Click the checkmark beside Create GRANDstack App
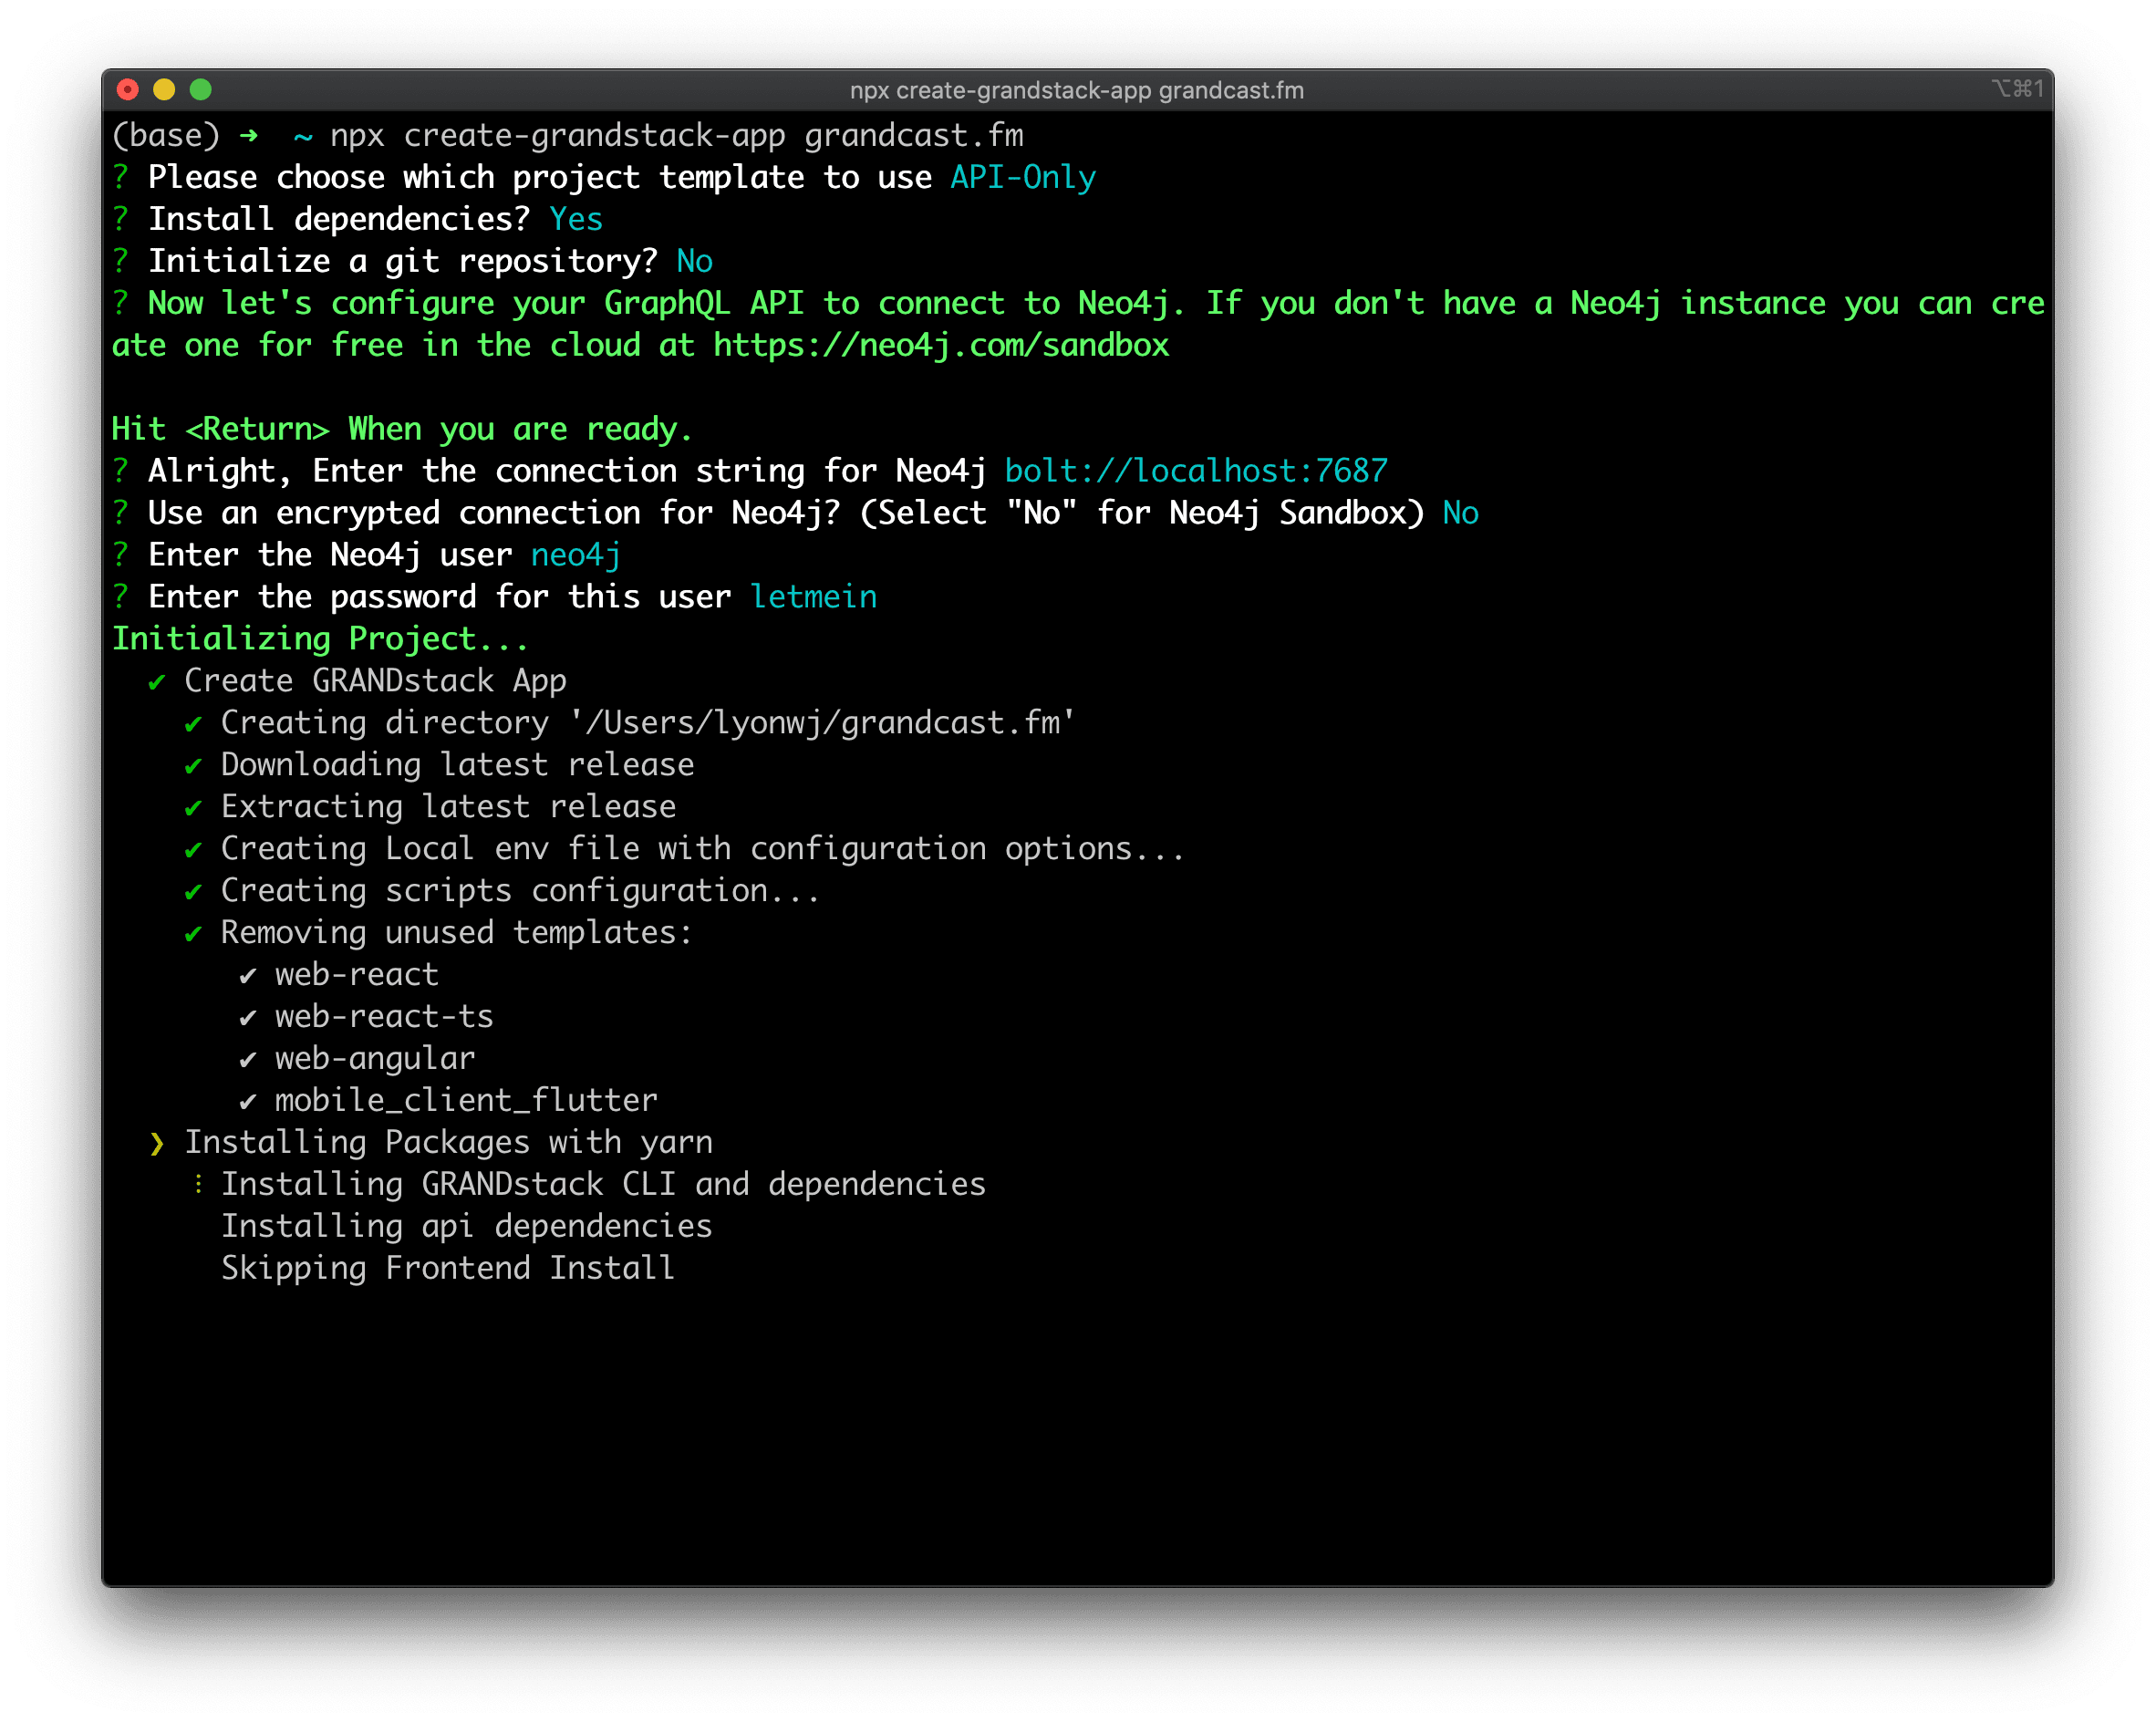The image size is (2156, 1722). 157,683
